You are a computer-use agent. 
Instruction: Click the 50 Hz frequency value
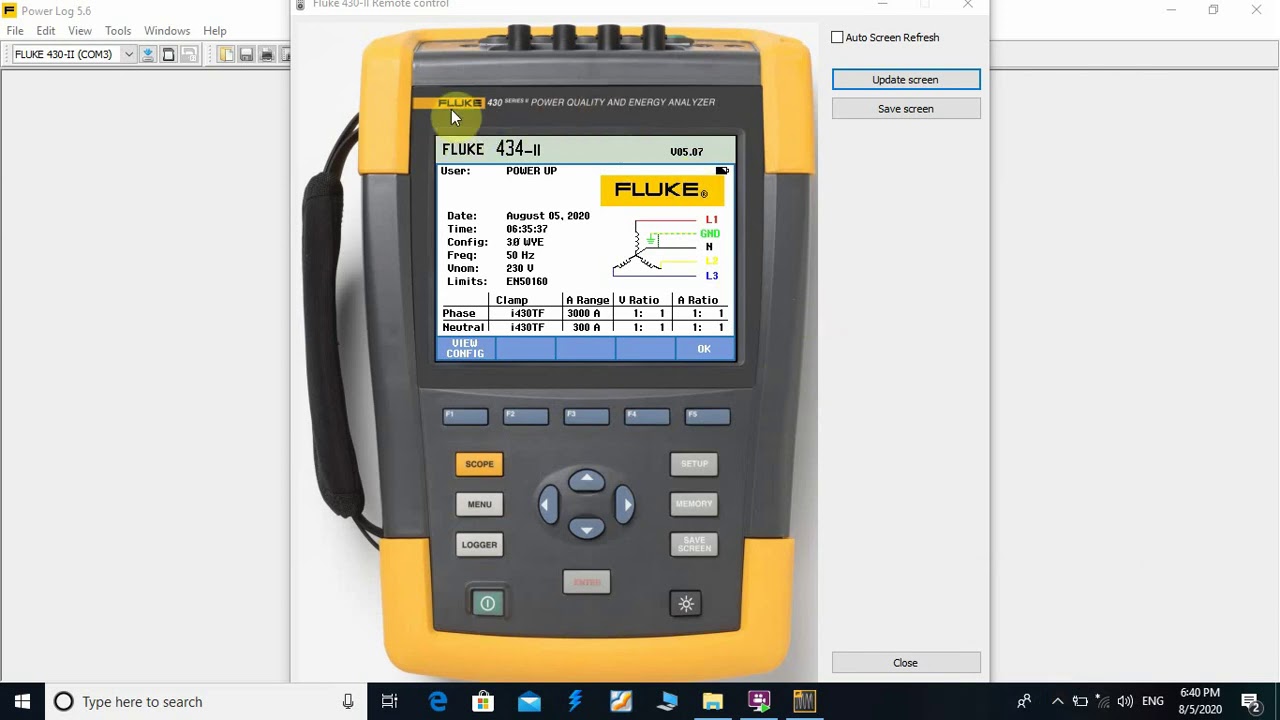pos(520,256)
